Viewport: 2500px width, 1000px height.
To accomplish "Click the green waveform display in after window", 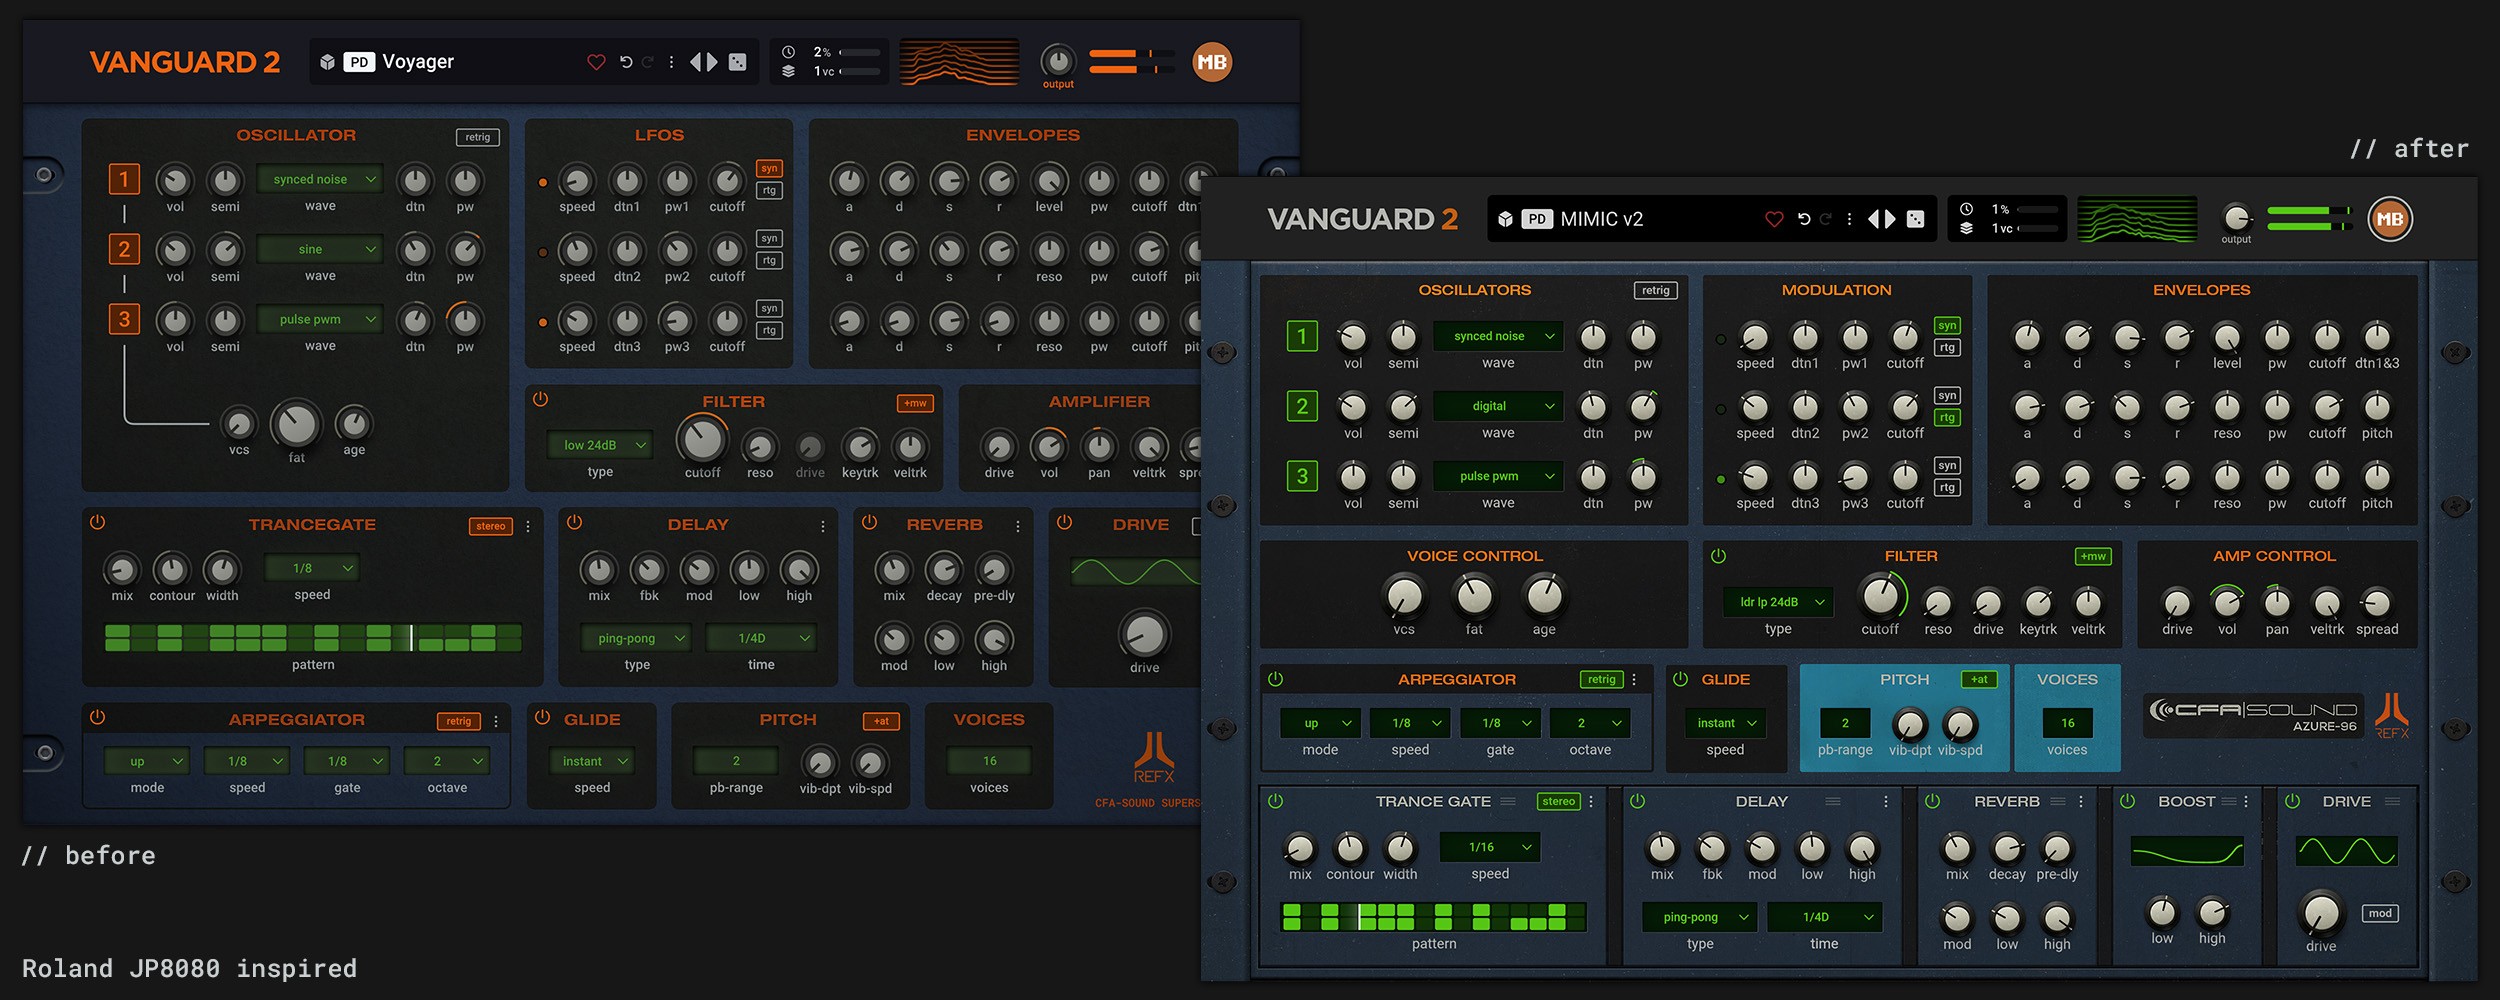I will (x=2137, y=219).
